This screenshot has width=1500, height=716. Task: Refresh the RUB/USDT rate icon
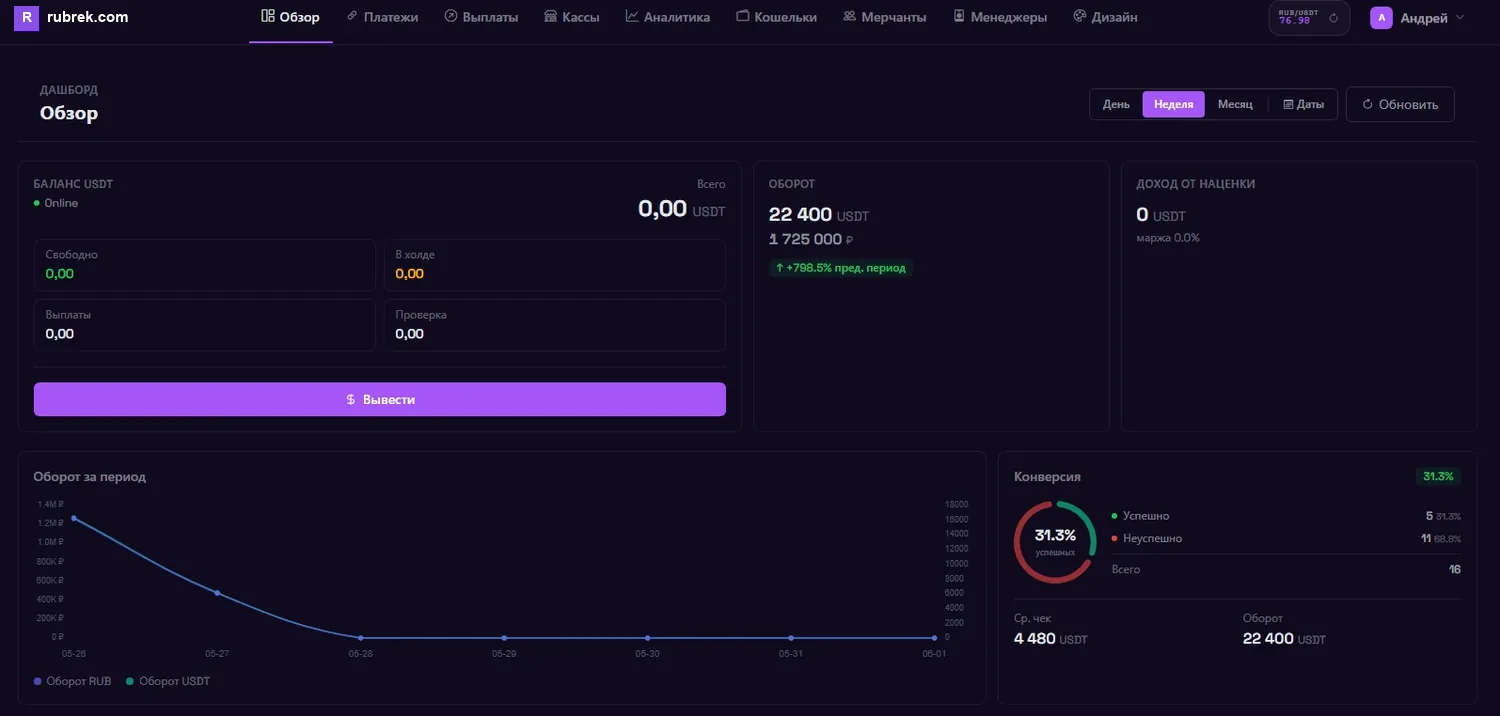[1333, 18]
